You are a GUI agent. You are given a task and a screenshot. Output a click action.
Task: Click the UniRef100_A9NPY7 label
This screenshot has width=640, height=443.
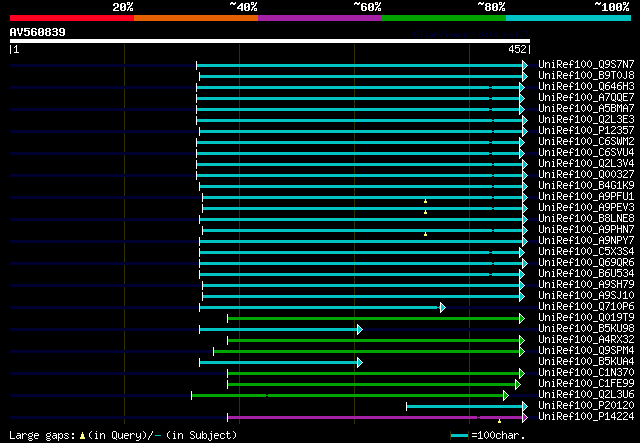586,240
